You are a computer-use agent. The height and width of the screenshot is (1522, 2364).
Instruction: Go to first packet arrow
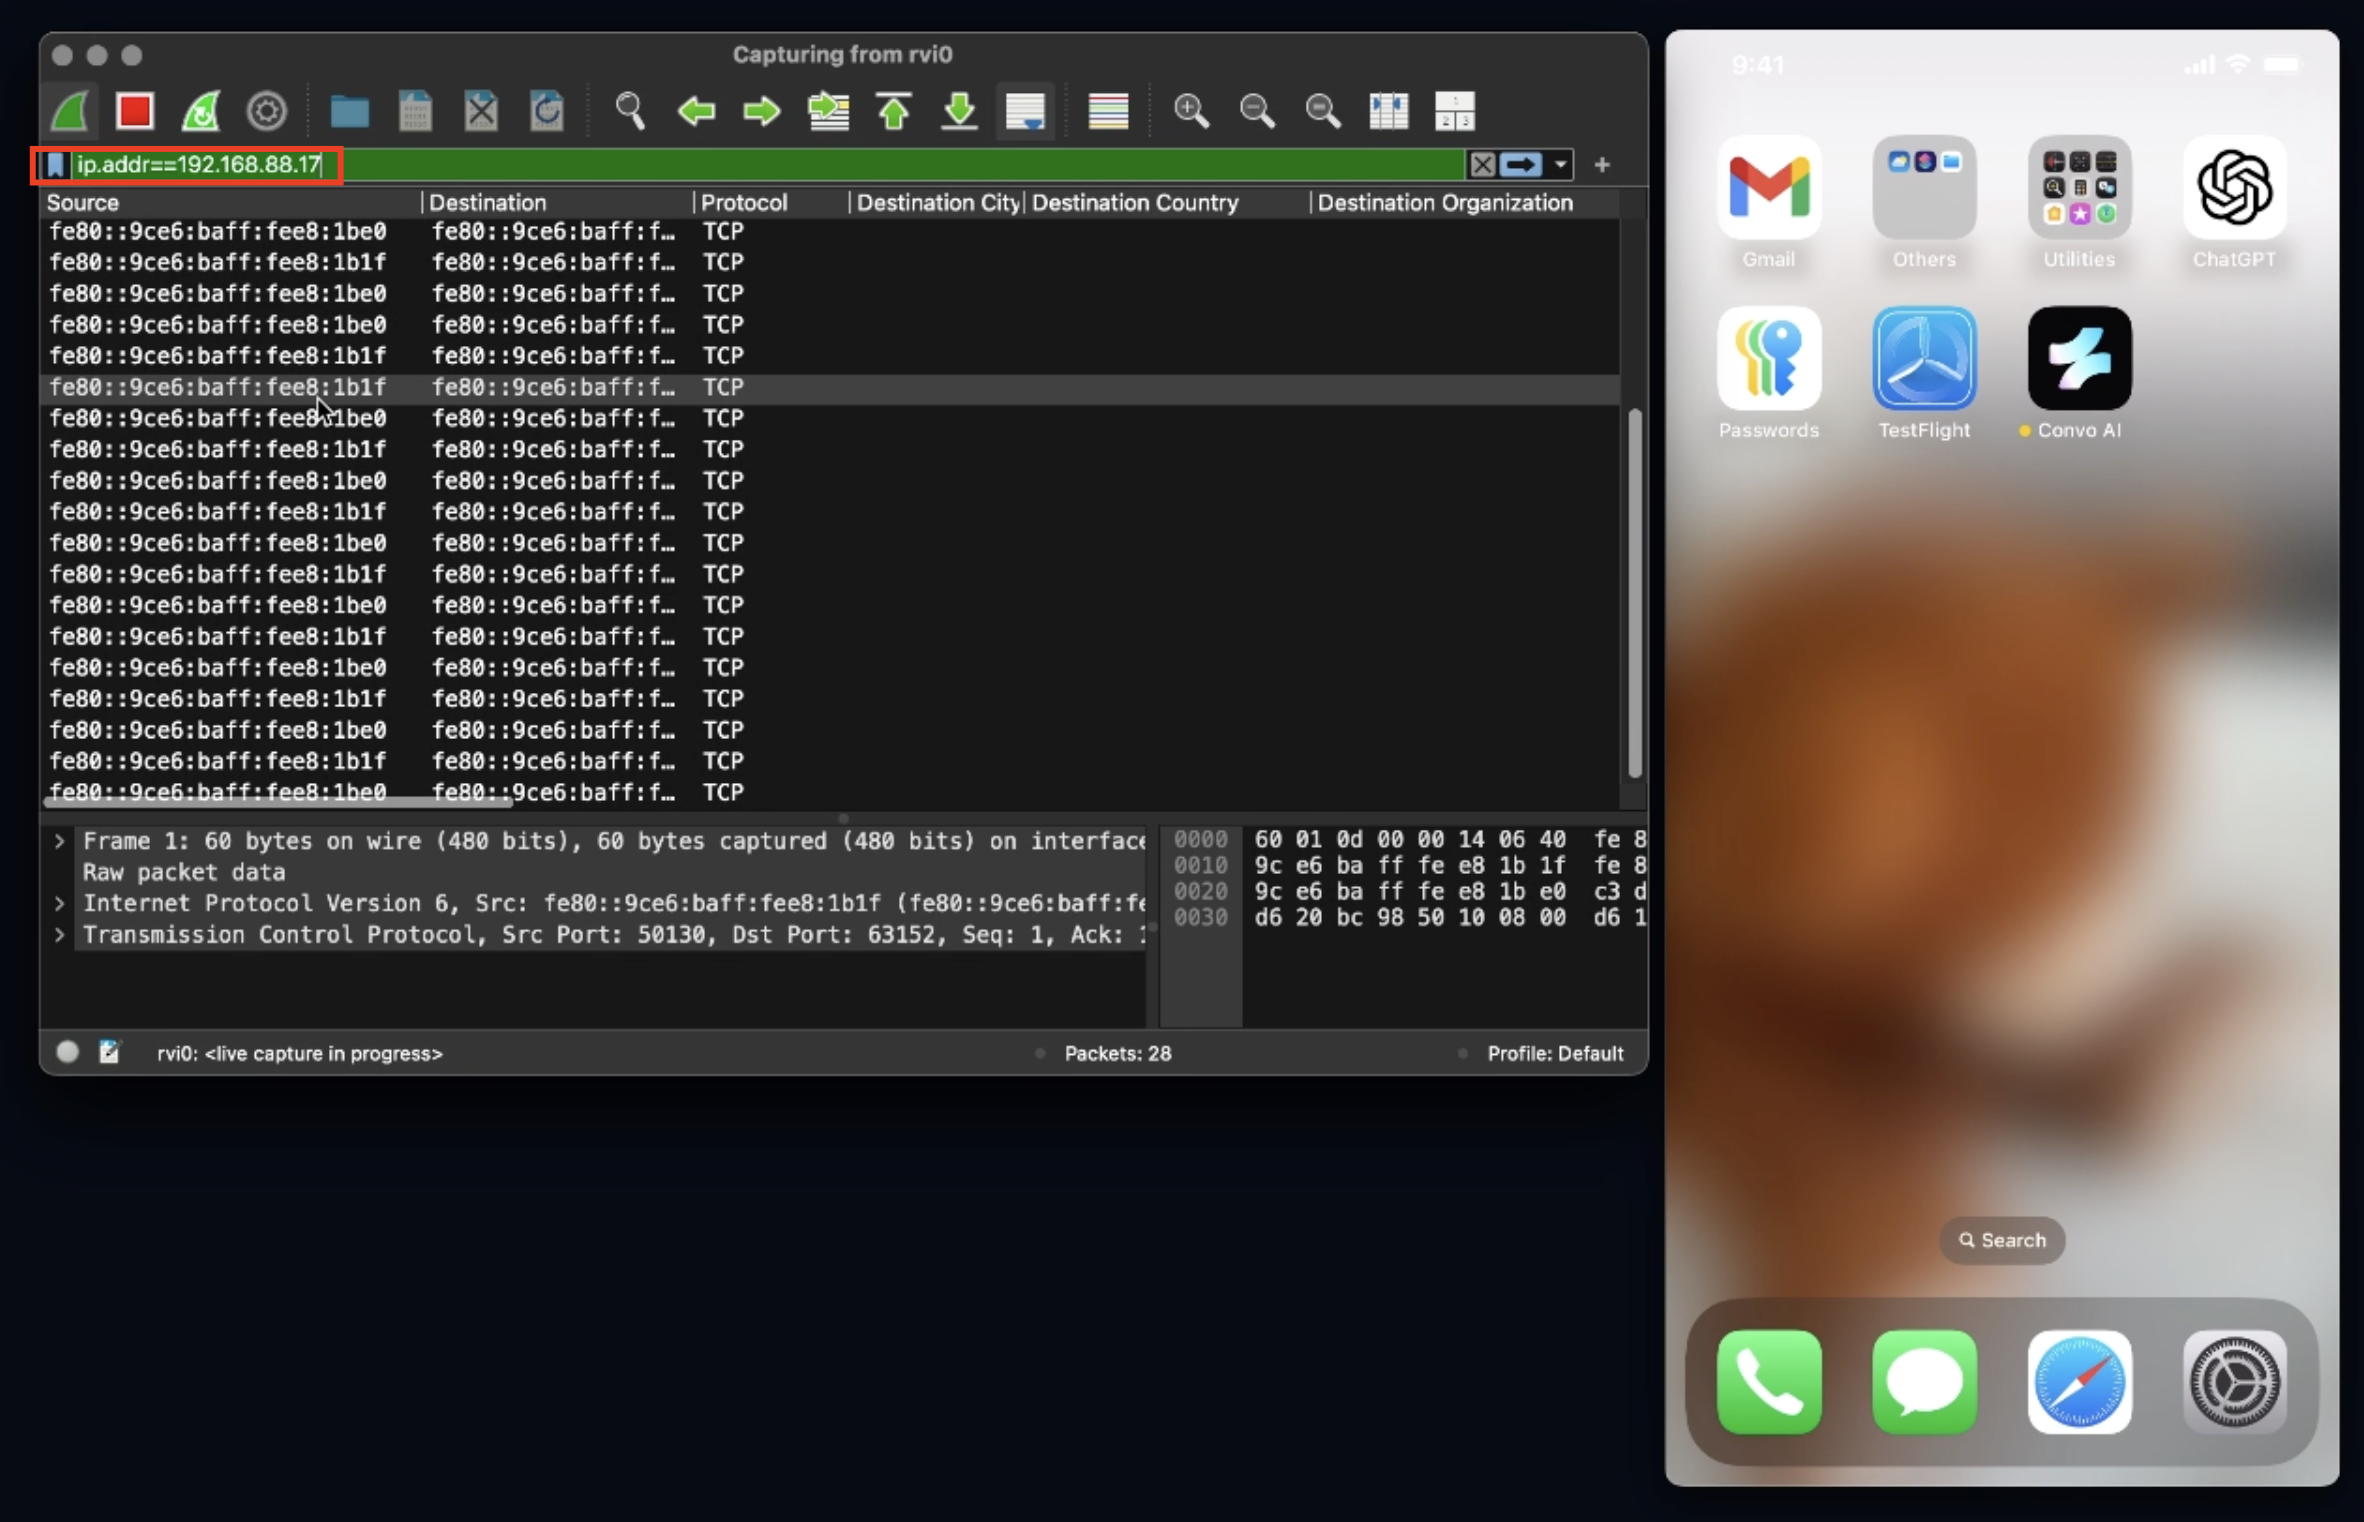click(x=894, y=111)
